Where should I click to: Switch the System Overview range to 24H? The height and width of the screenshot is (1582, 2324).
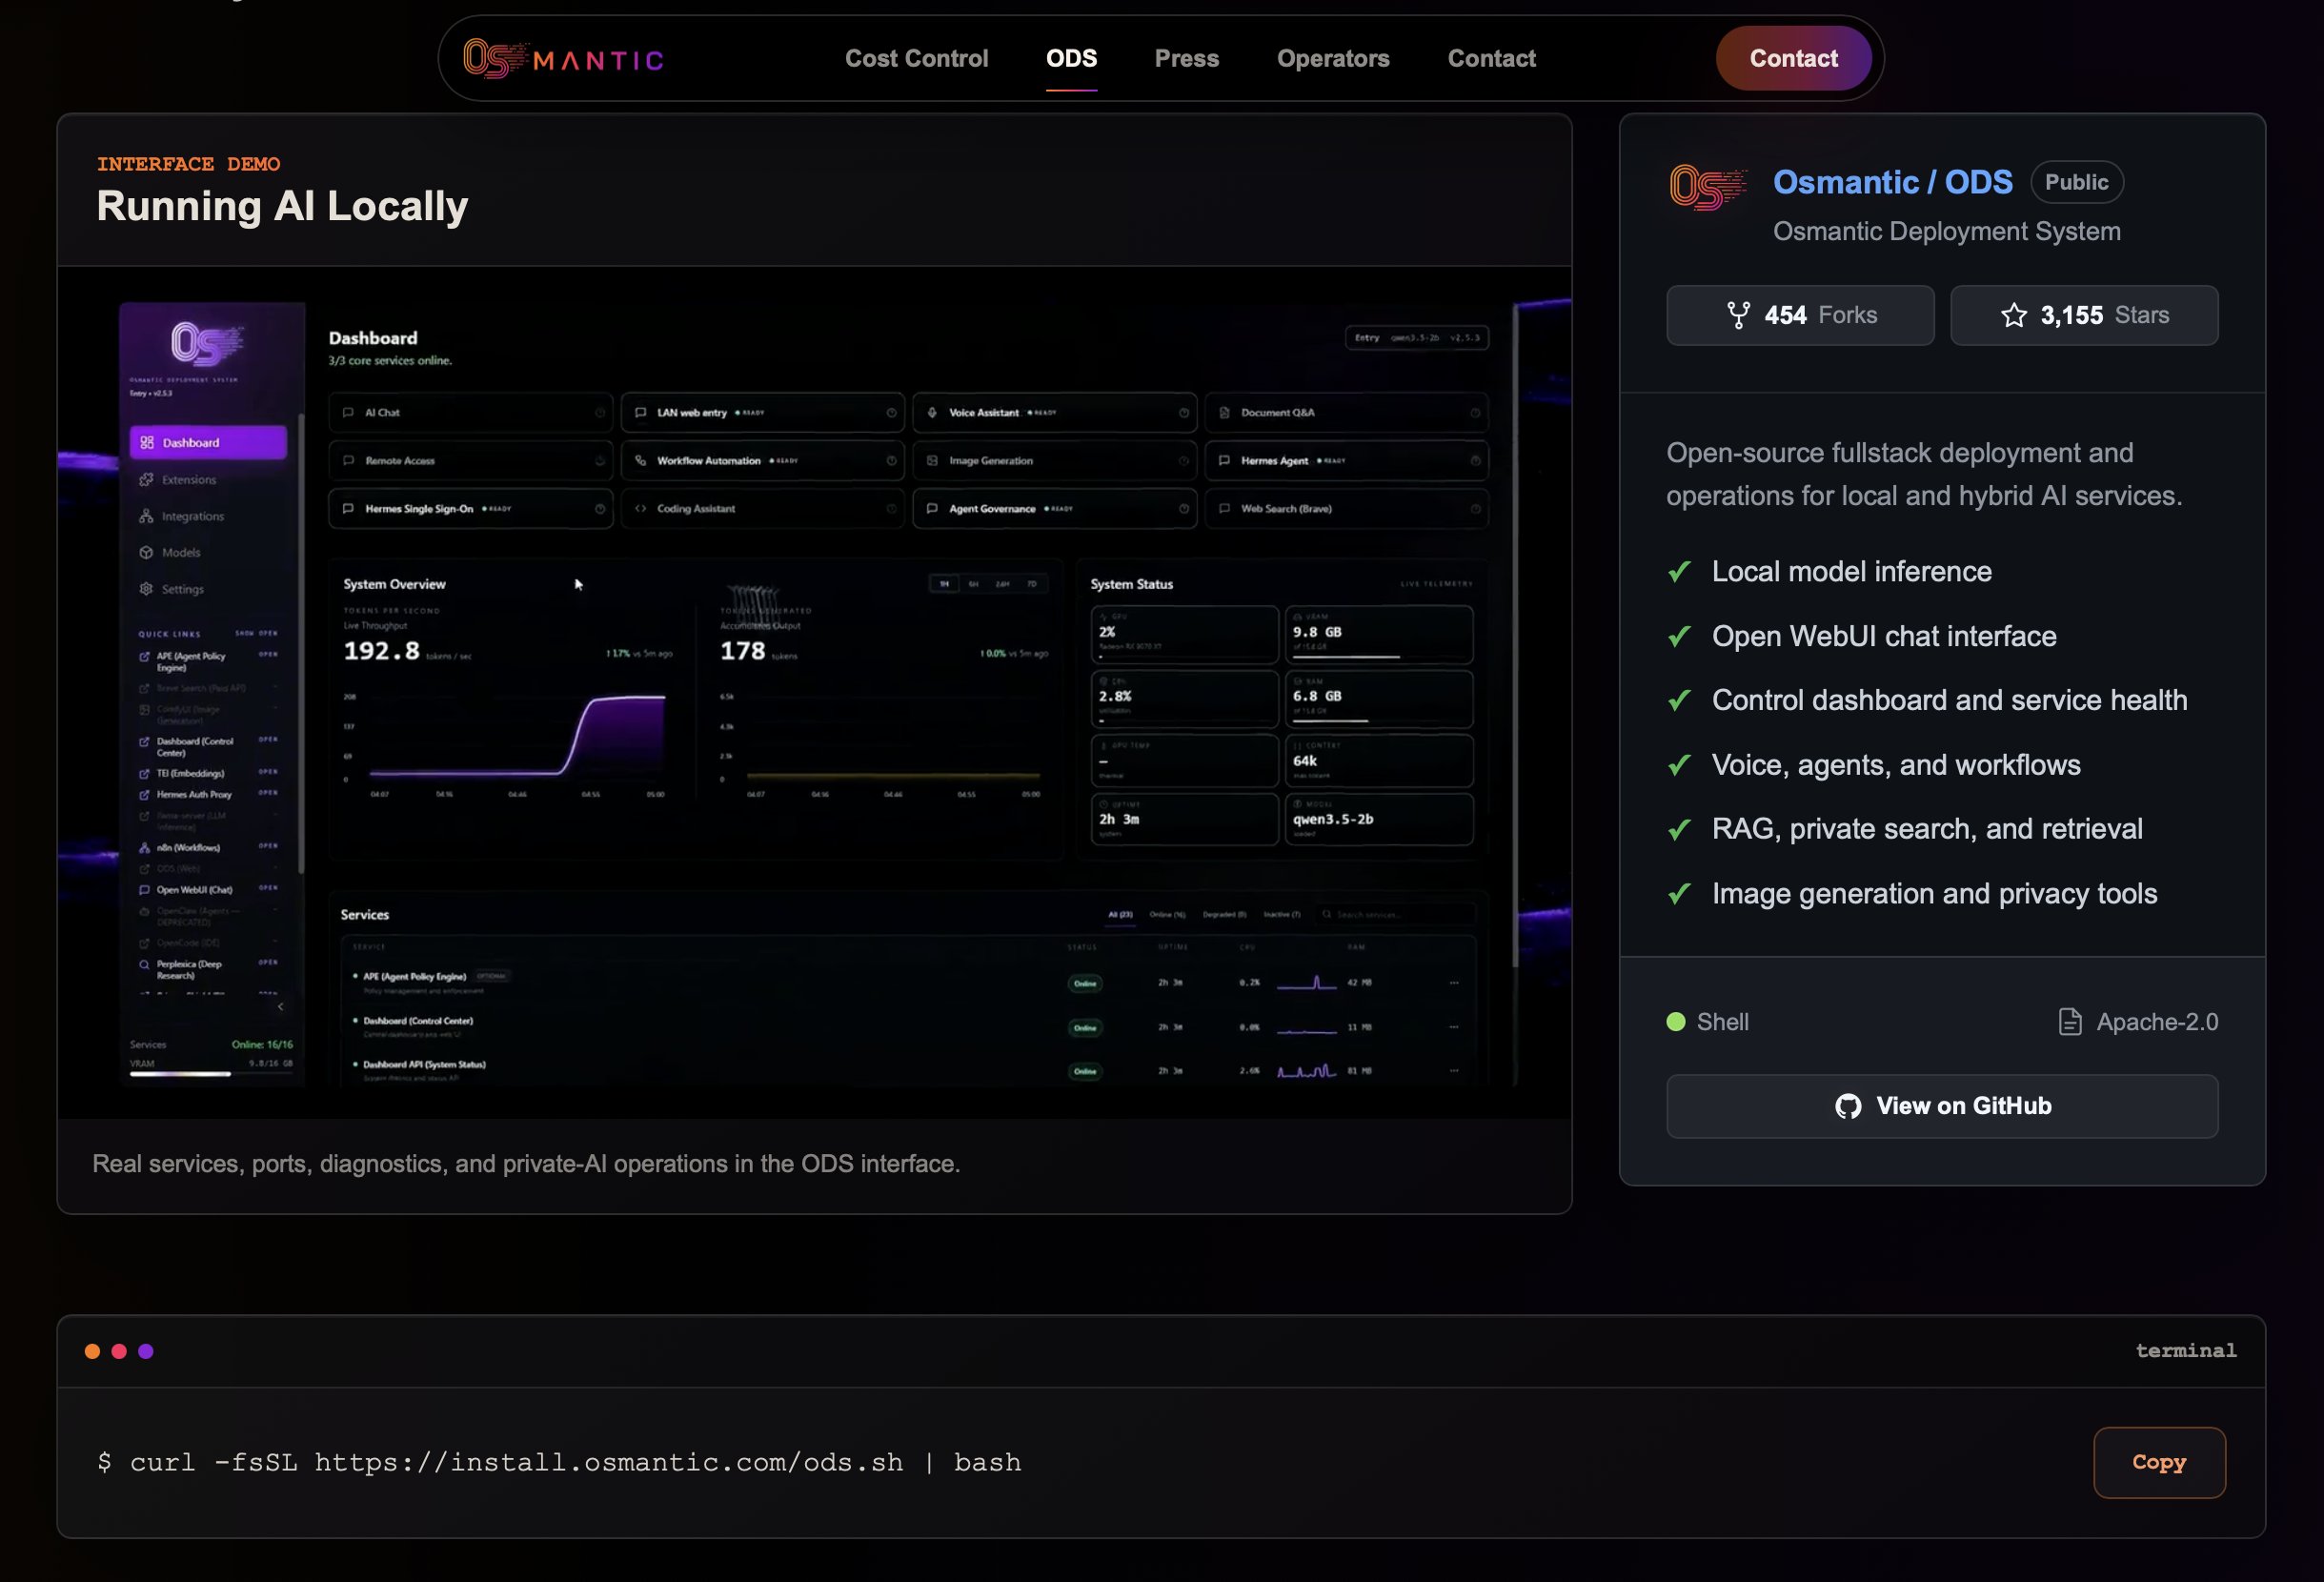click(1002, 584)
